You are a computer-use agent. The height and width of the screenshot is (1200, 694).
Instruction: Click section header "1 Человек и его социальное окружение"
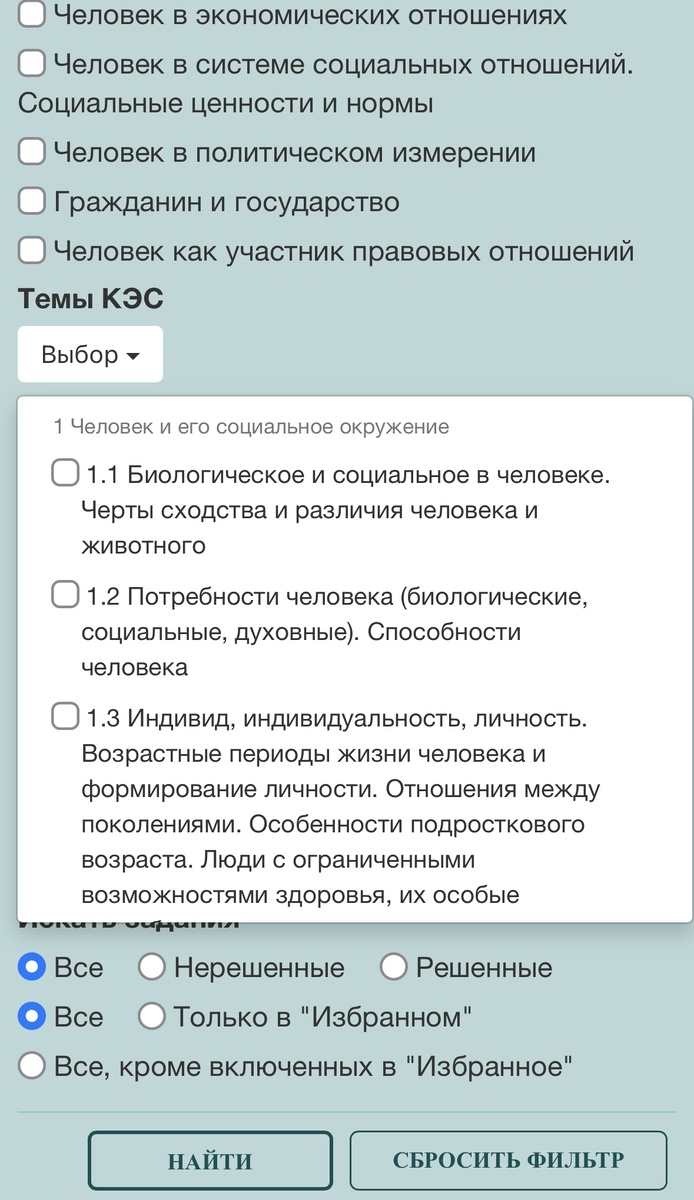click(x=253, y=426)
